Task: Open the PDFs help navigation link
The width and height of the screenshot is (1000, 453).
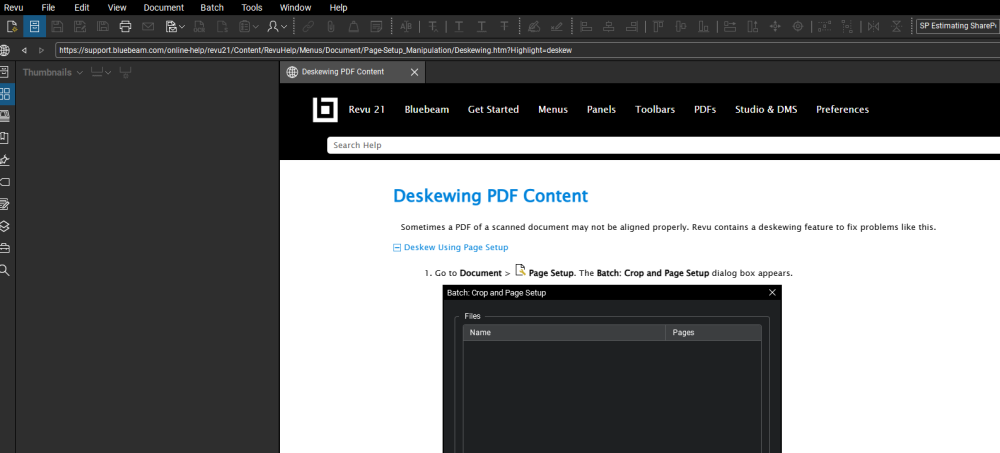Action: click(x=705, y=110)
